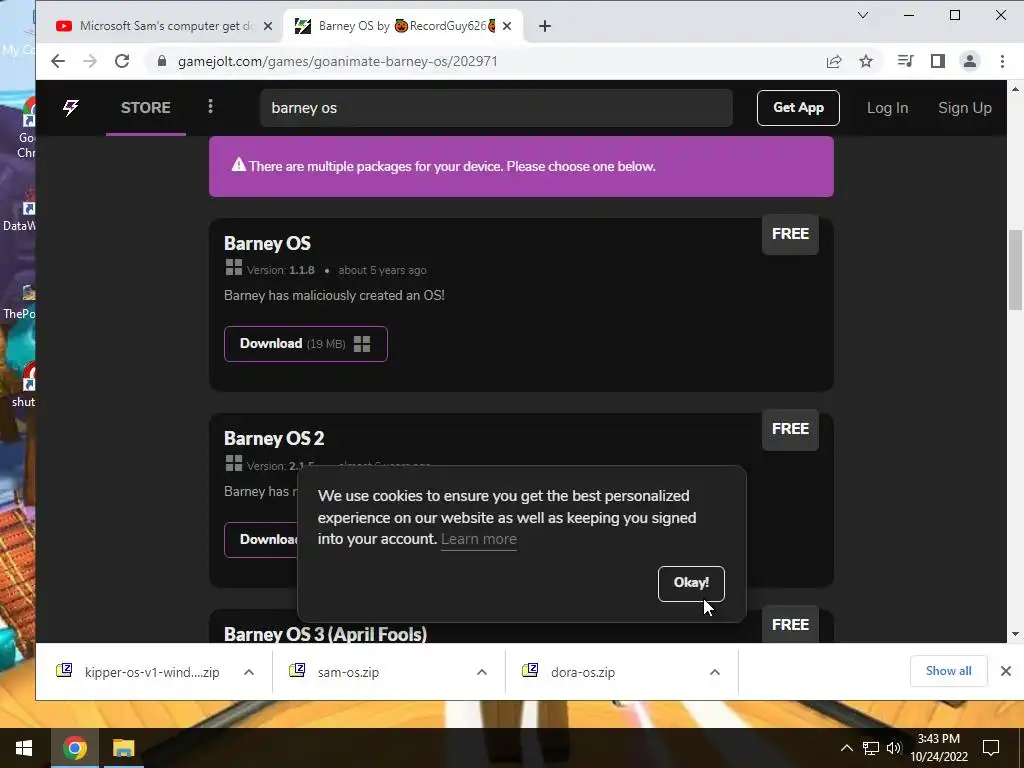Click the 'barney os' search field
This screenshot has height=768, width=1024.
coord(496,108)
